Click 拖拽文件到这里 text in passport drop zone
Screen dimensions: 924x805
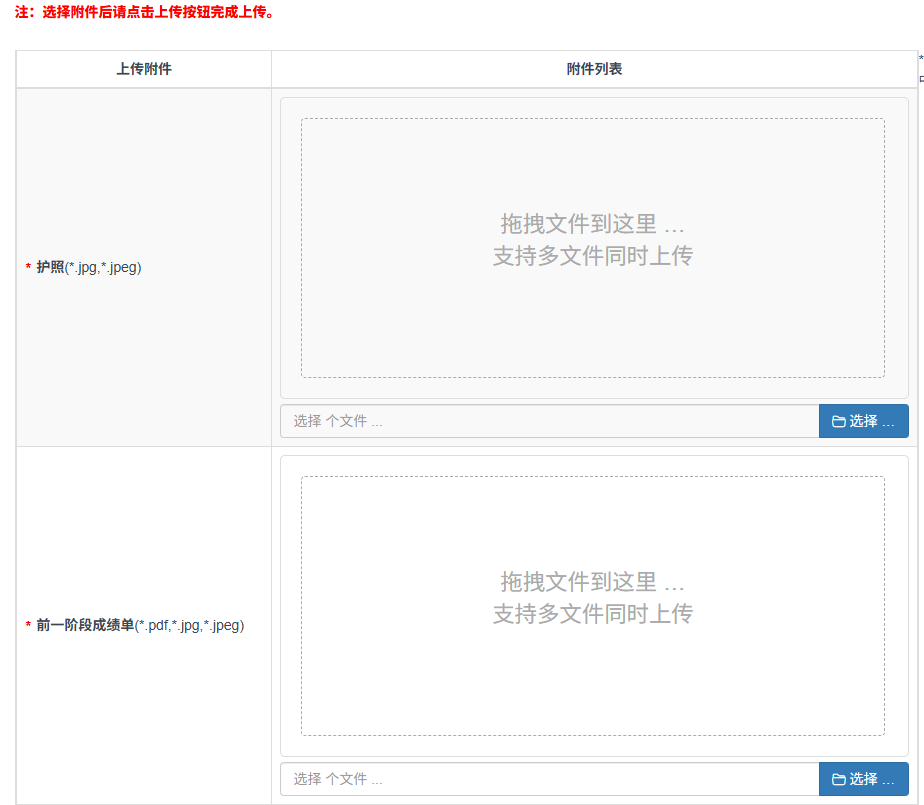(592, 223)
